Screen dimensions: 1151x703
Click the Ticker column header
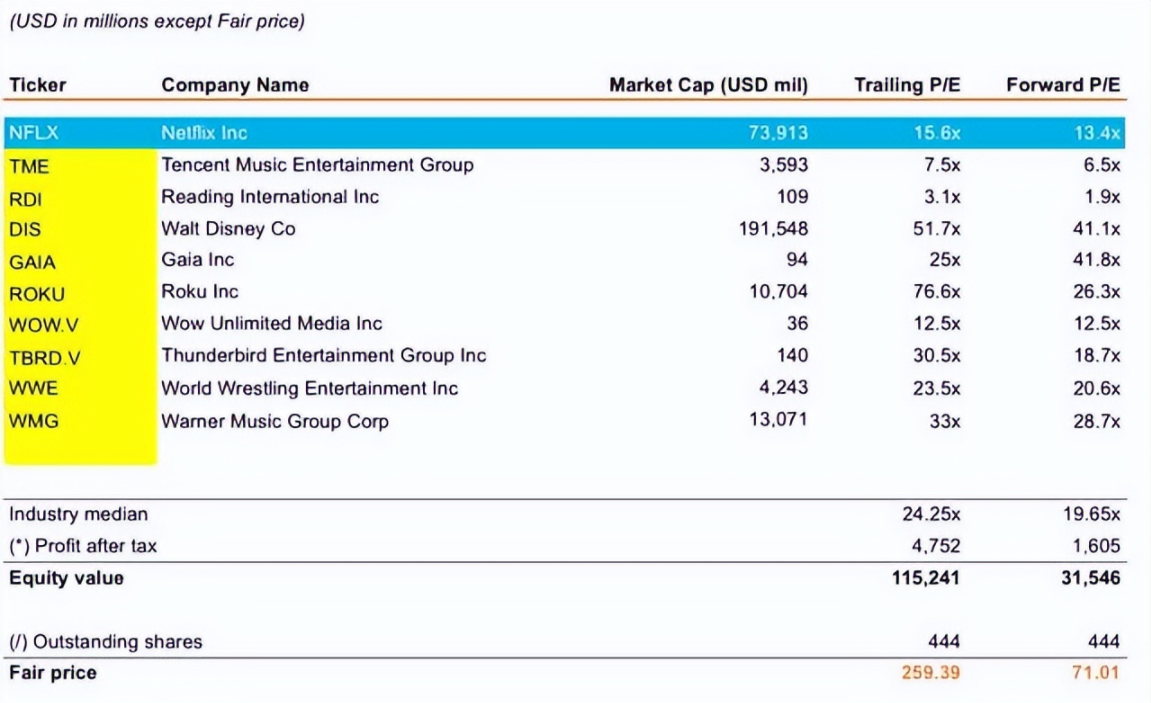coord(36,85)
